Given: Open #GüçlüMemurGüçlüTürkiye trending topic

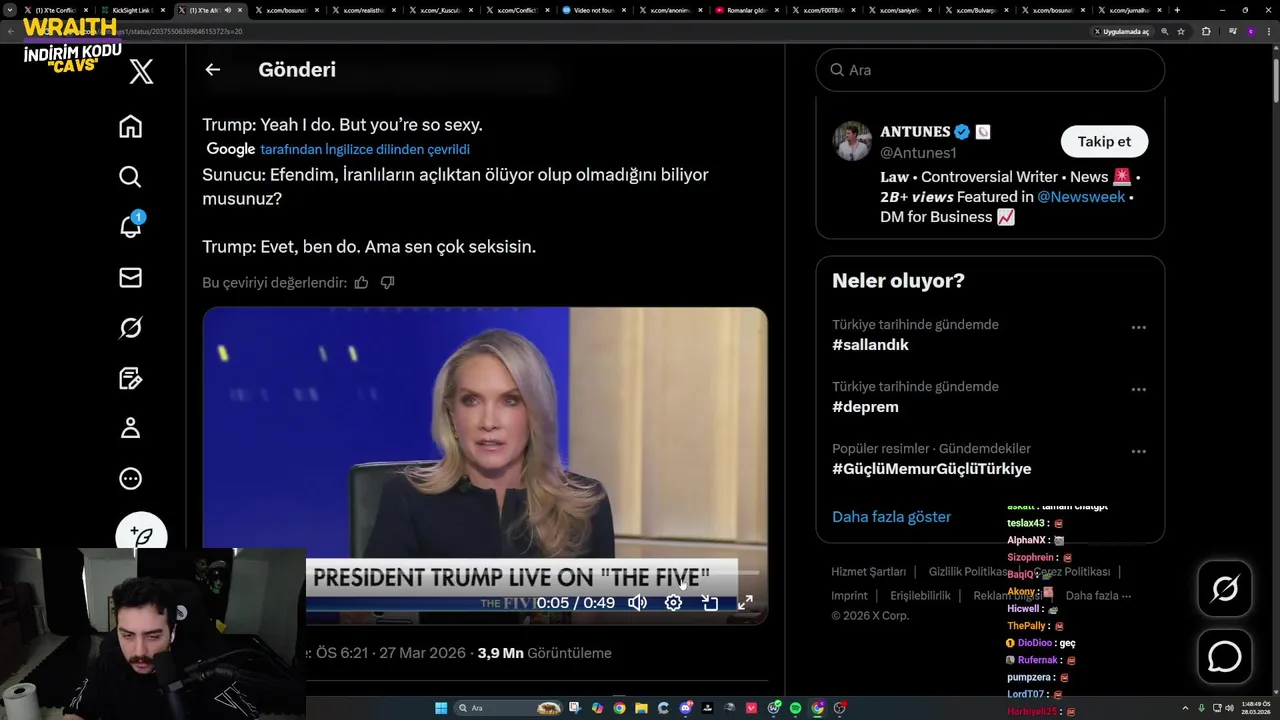Looking at the screenshot, I should click(931, 469).
